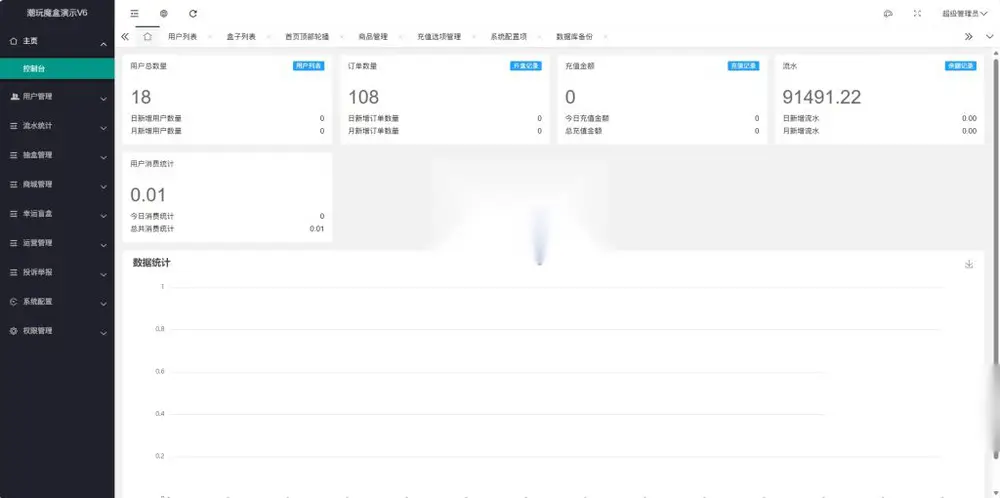Open the tab options dropdown arrow
1000x498 pixels.
(x=990, y=36)
